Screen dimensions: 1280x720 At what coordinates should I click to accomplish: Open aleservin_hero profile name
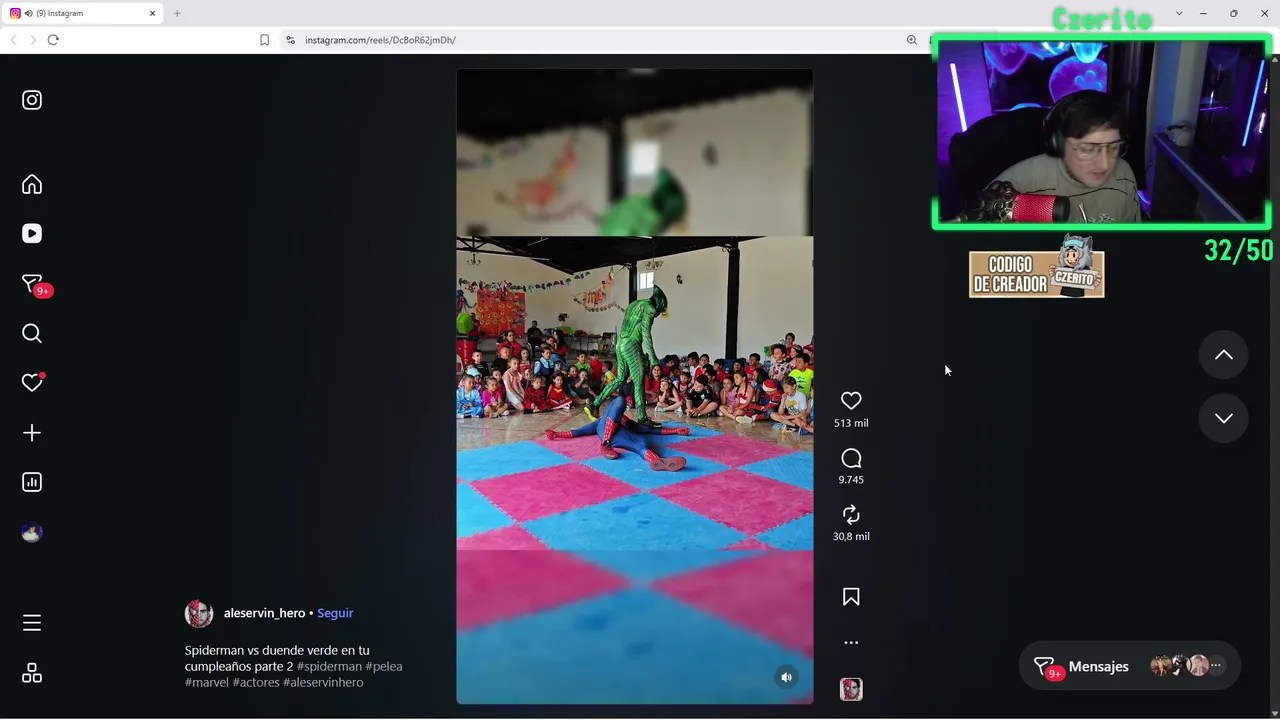tap(264, 613)
